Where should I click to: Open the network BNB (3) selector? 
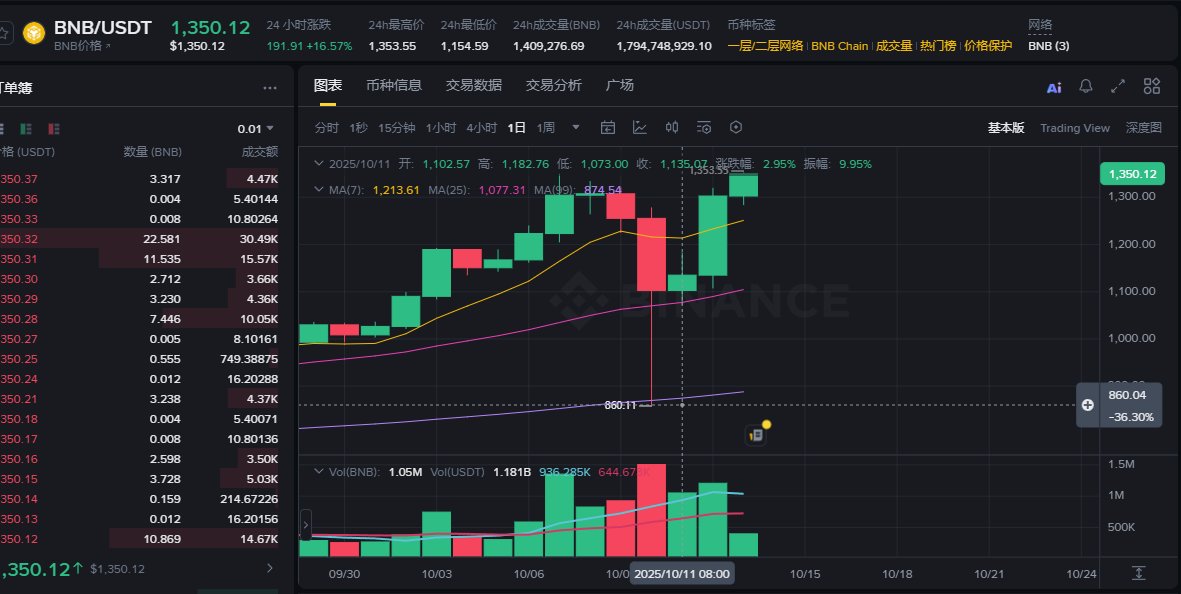pos(1048,46)
